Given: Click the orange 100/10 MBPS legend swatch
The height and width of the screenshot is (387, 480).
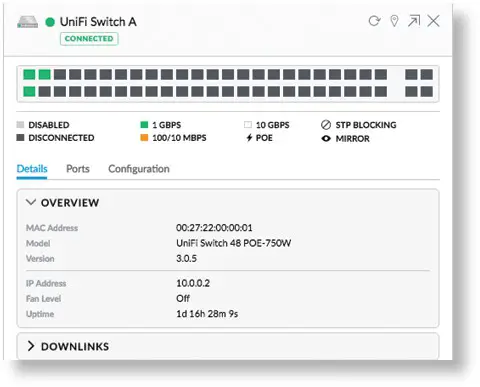Looking at the screenshot, I should pos(144,137).
